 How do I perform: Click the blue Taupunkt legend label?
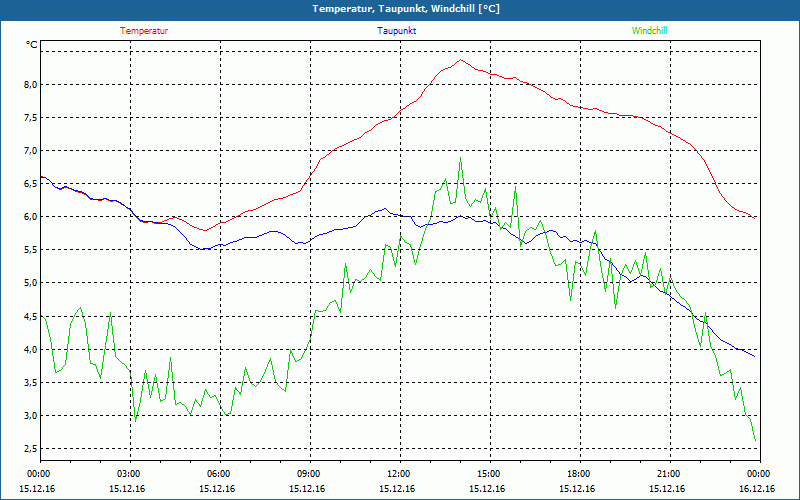[397, 31]
